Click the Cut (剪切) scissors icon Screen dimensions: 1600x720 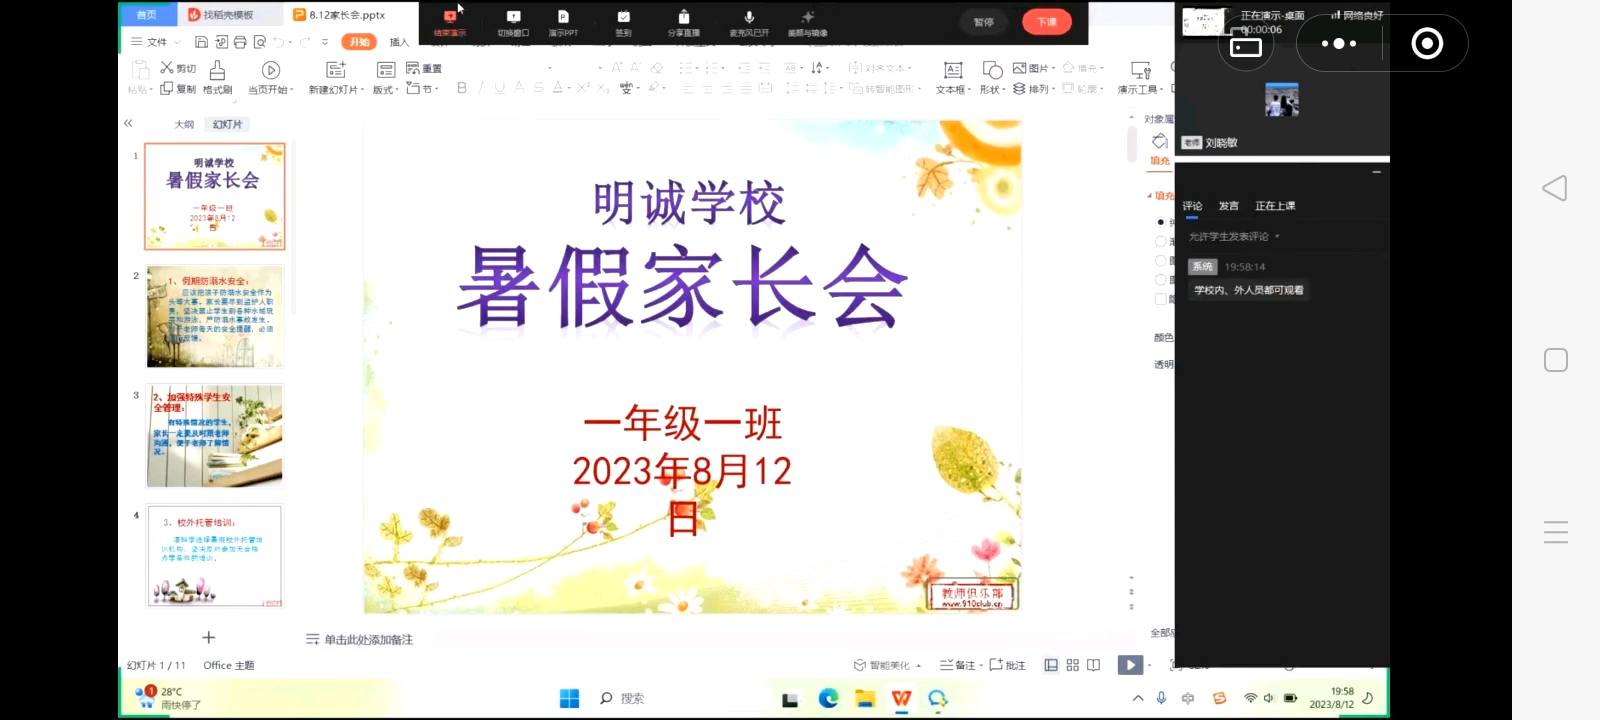[167, 68]
